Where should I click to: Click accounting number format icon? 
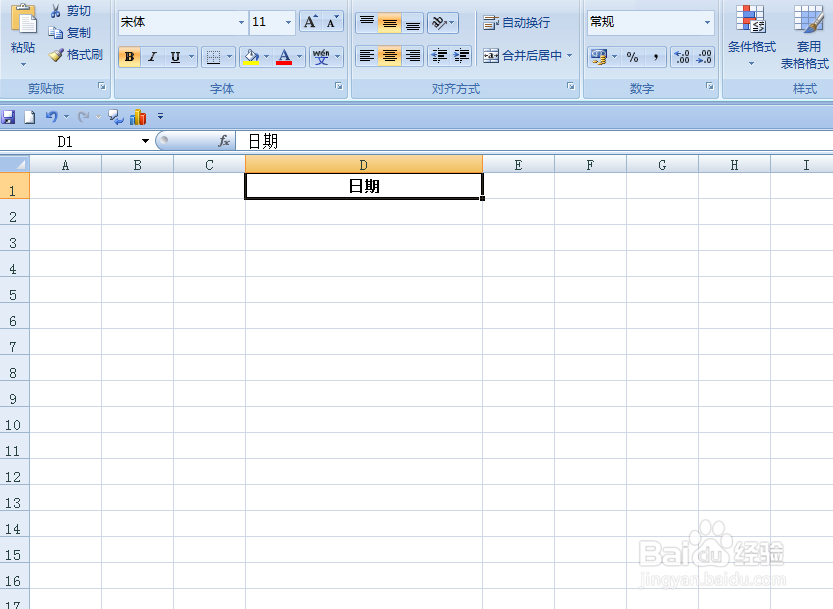click(x=599, y=57)
